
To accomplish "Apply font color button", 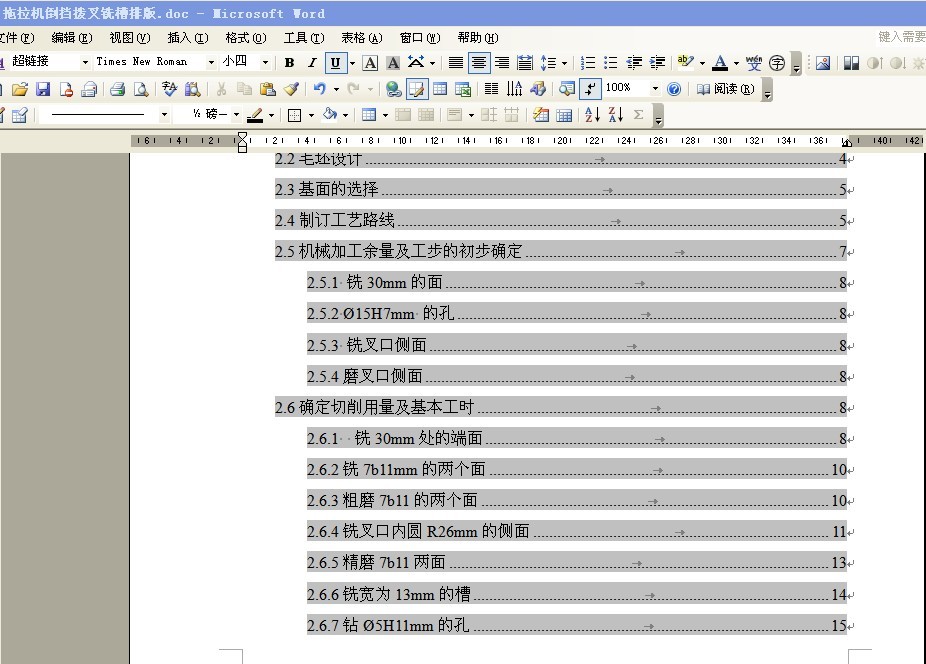I will [x=720, y=63].
